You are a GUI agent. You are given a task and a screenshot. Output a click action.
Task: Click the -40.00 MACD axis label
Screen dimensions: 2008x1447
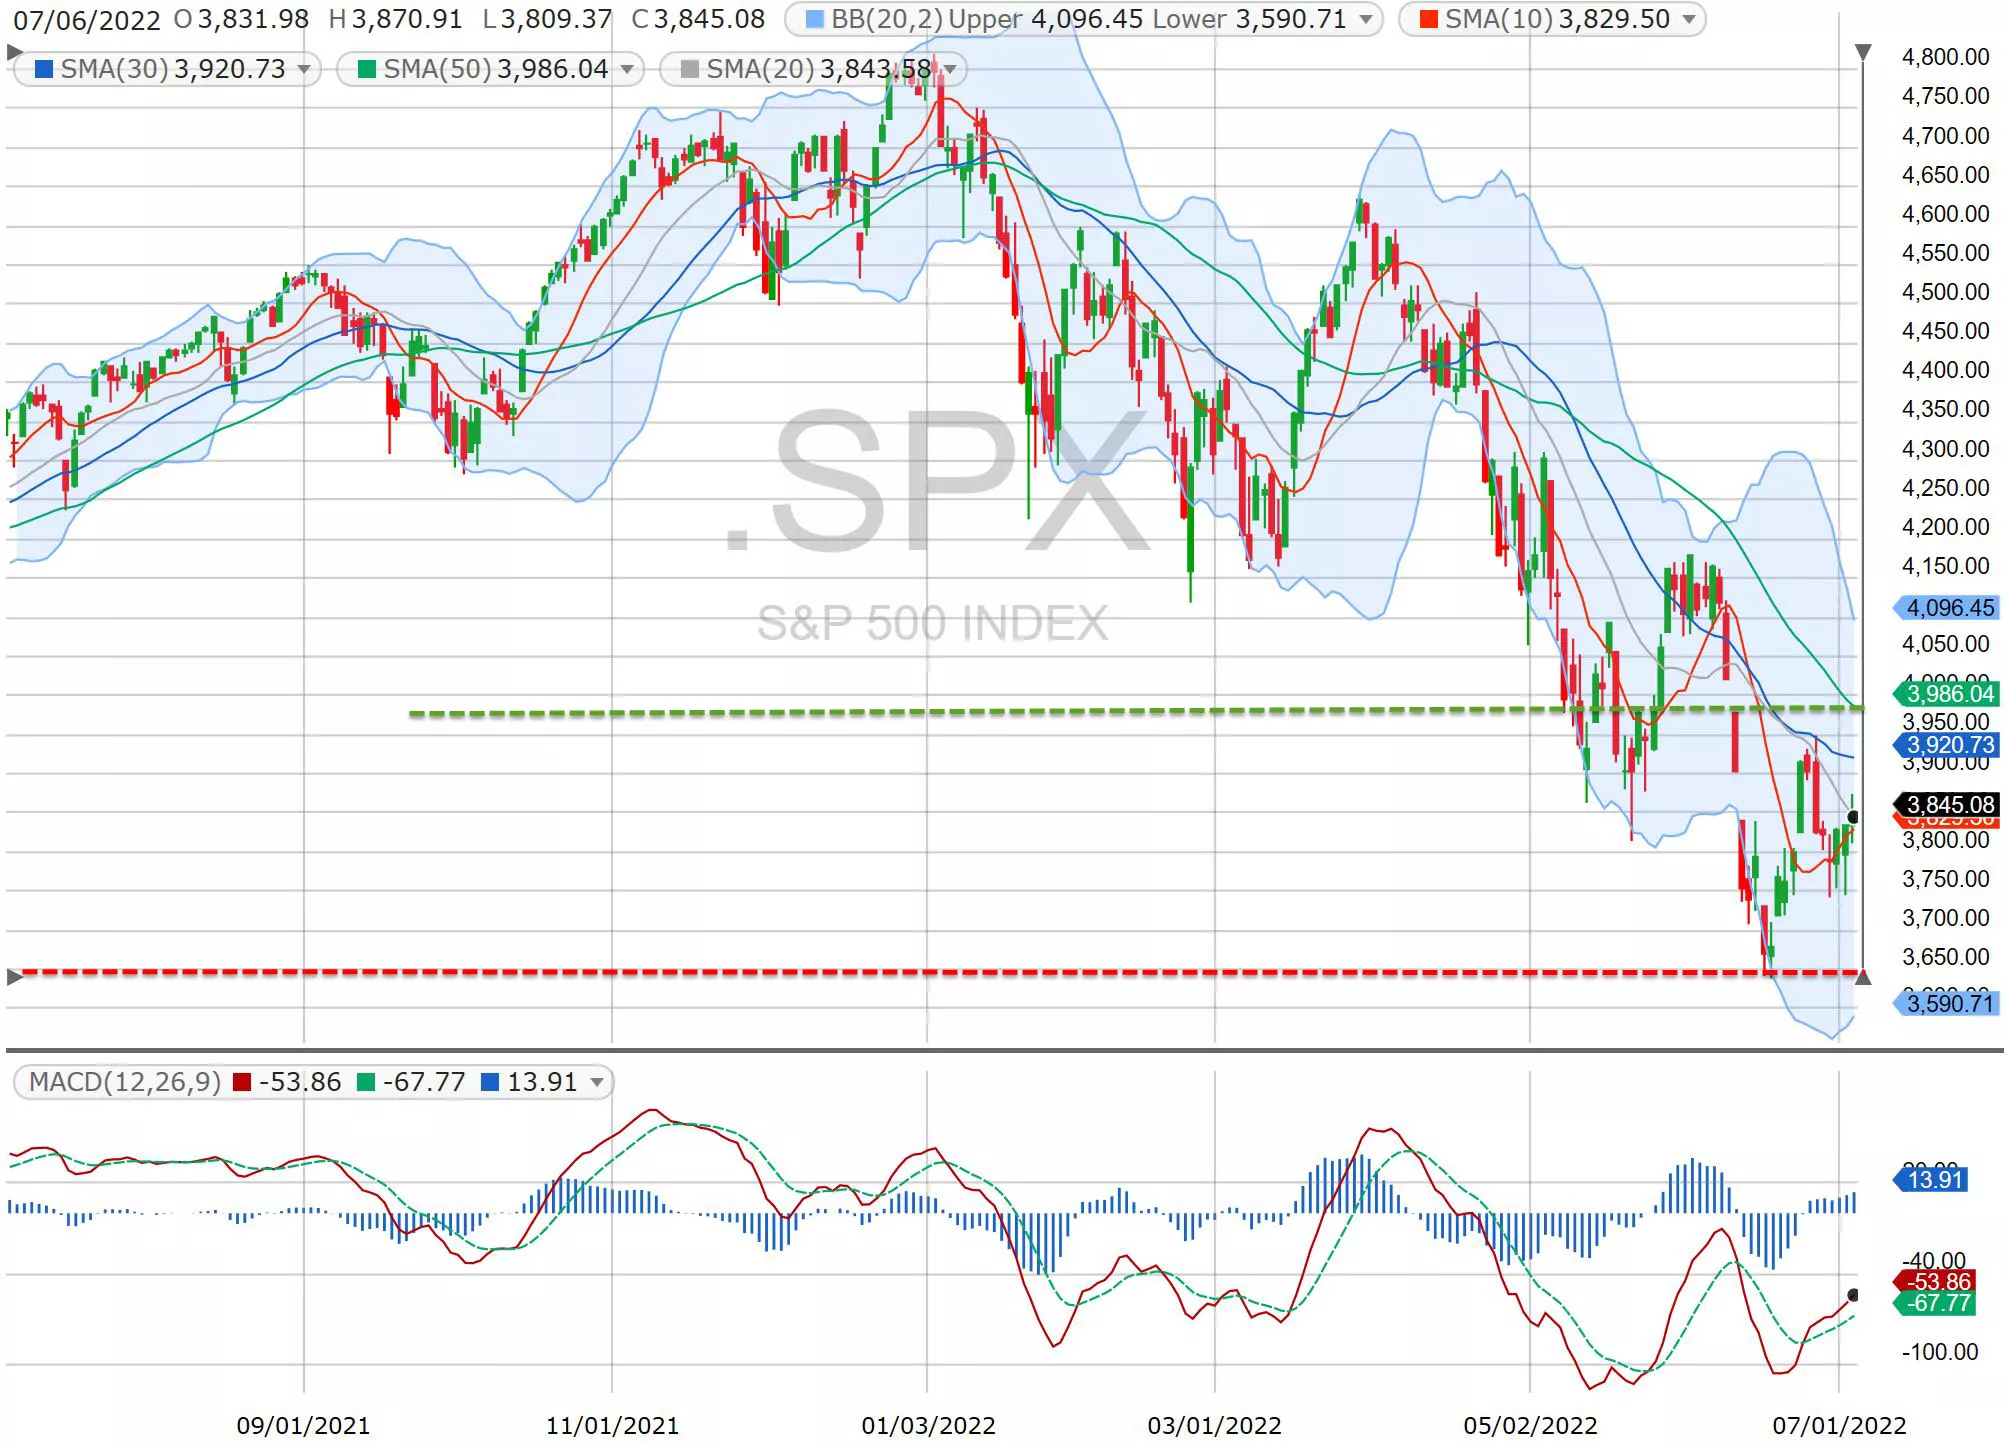(x=1934, y=1259)
